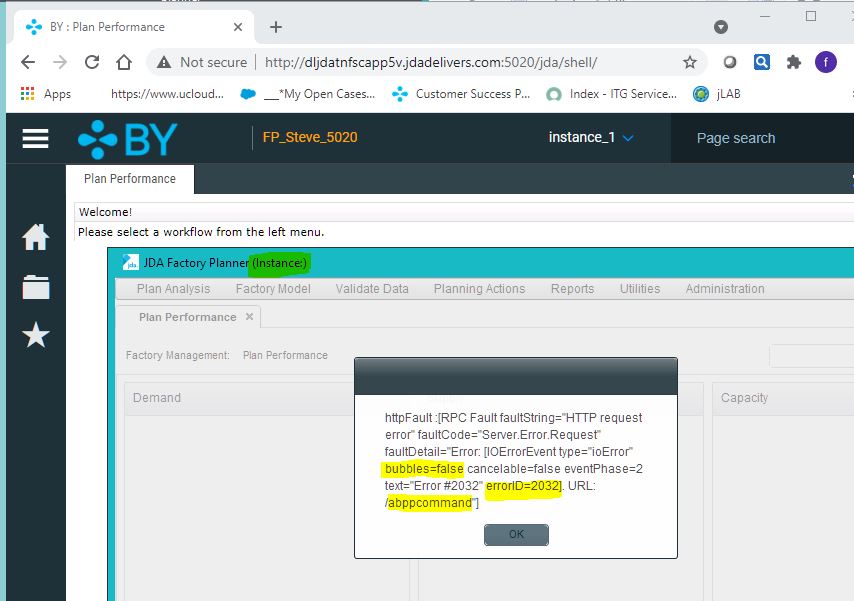Open the browser extensions puzzle icon

tap(794, 62)
